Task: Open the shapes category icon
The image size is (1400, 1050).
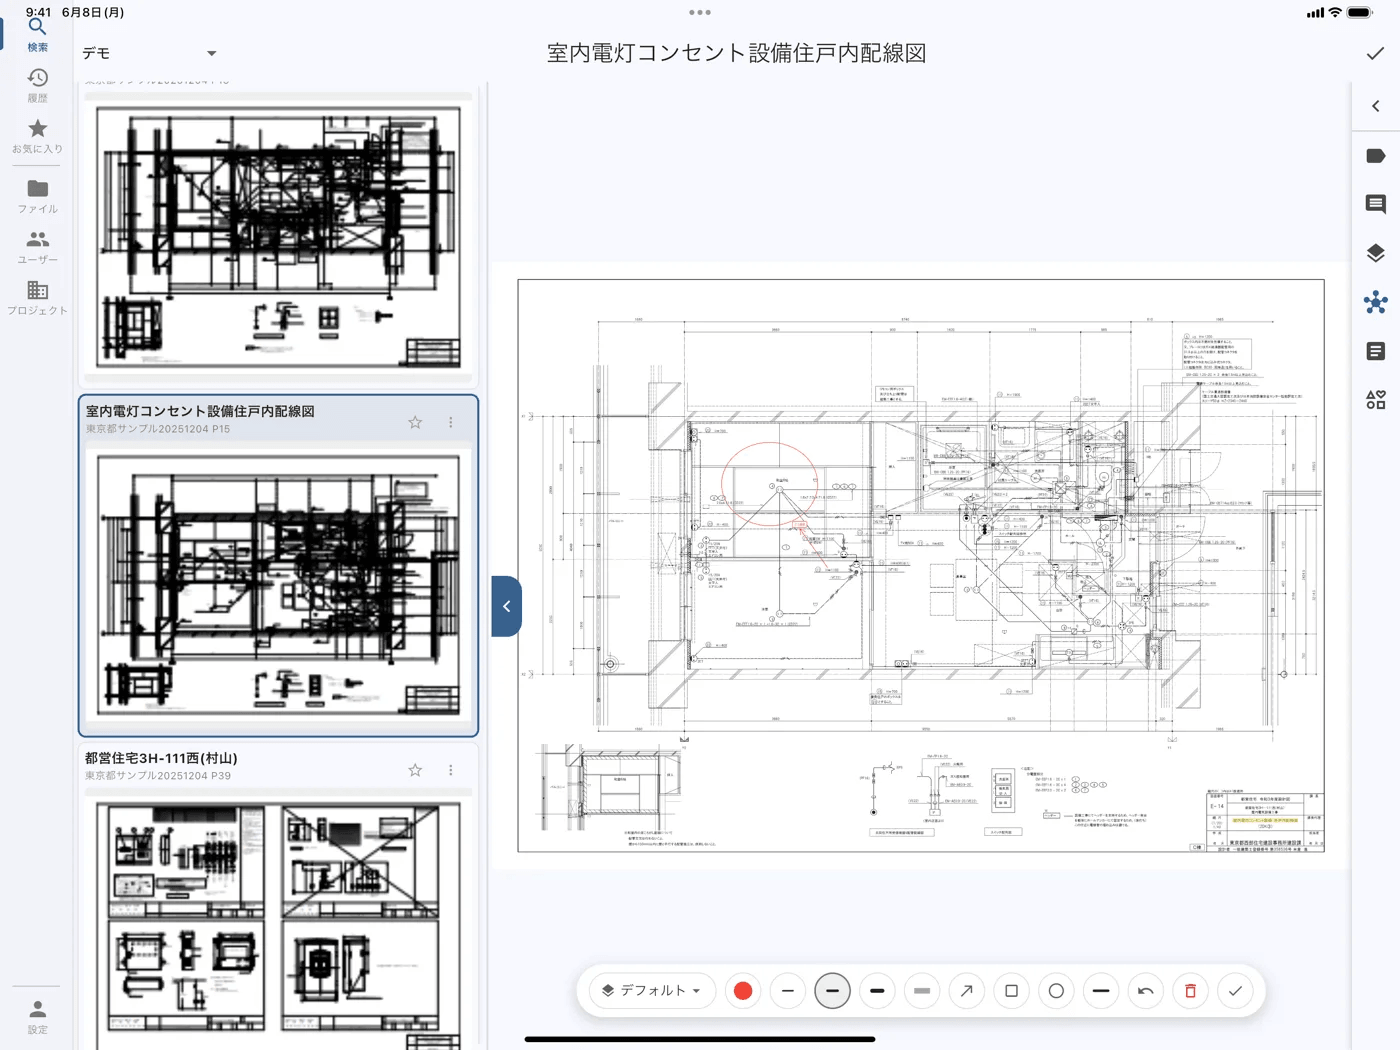Action: pos(1376,400)
